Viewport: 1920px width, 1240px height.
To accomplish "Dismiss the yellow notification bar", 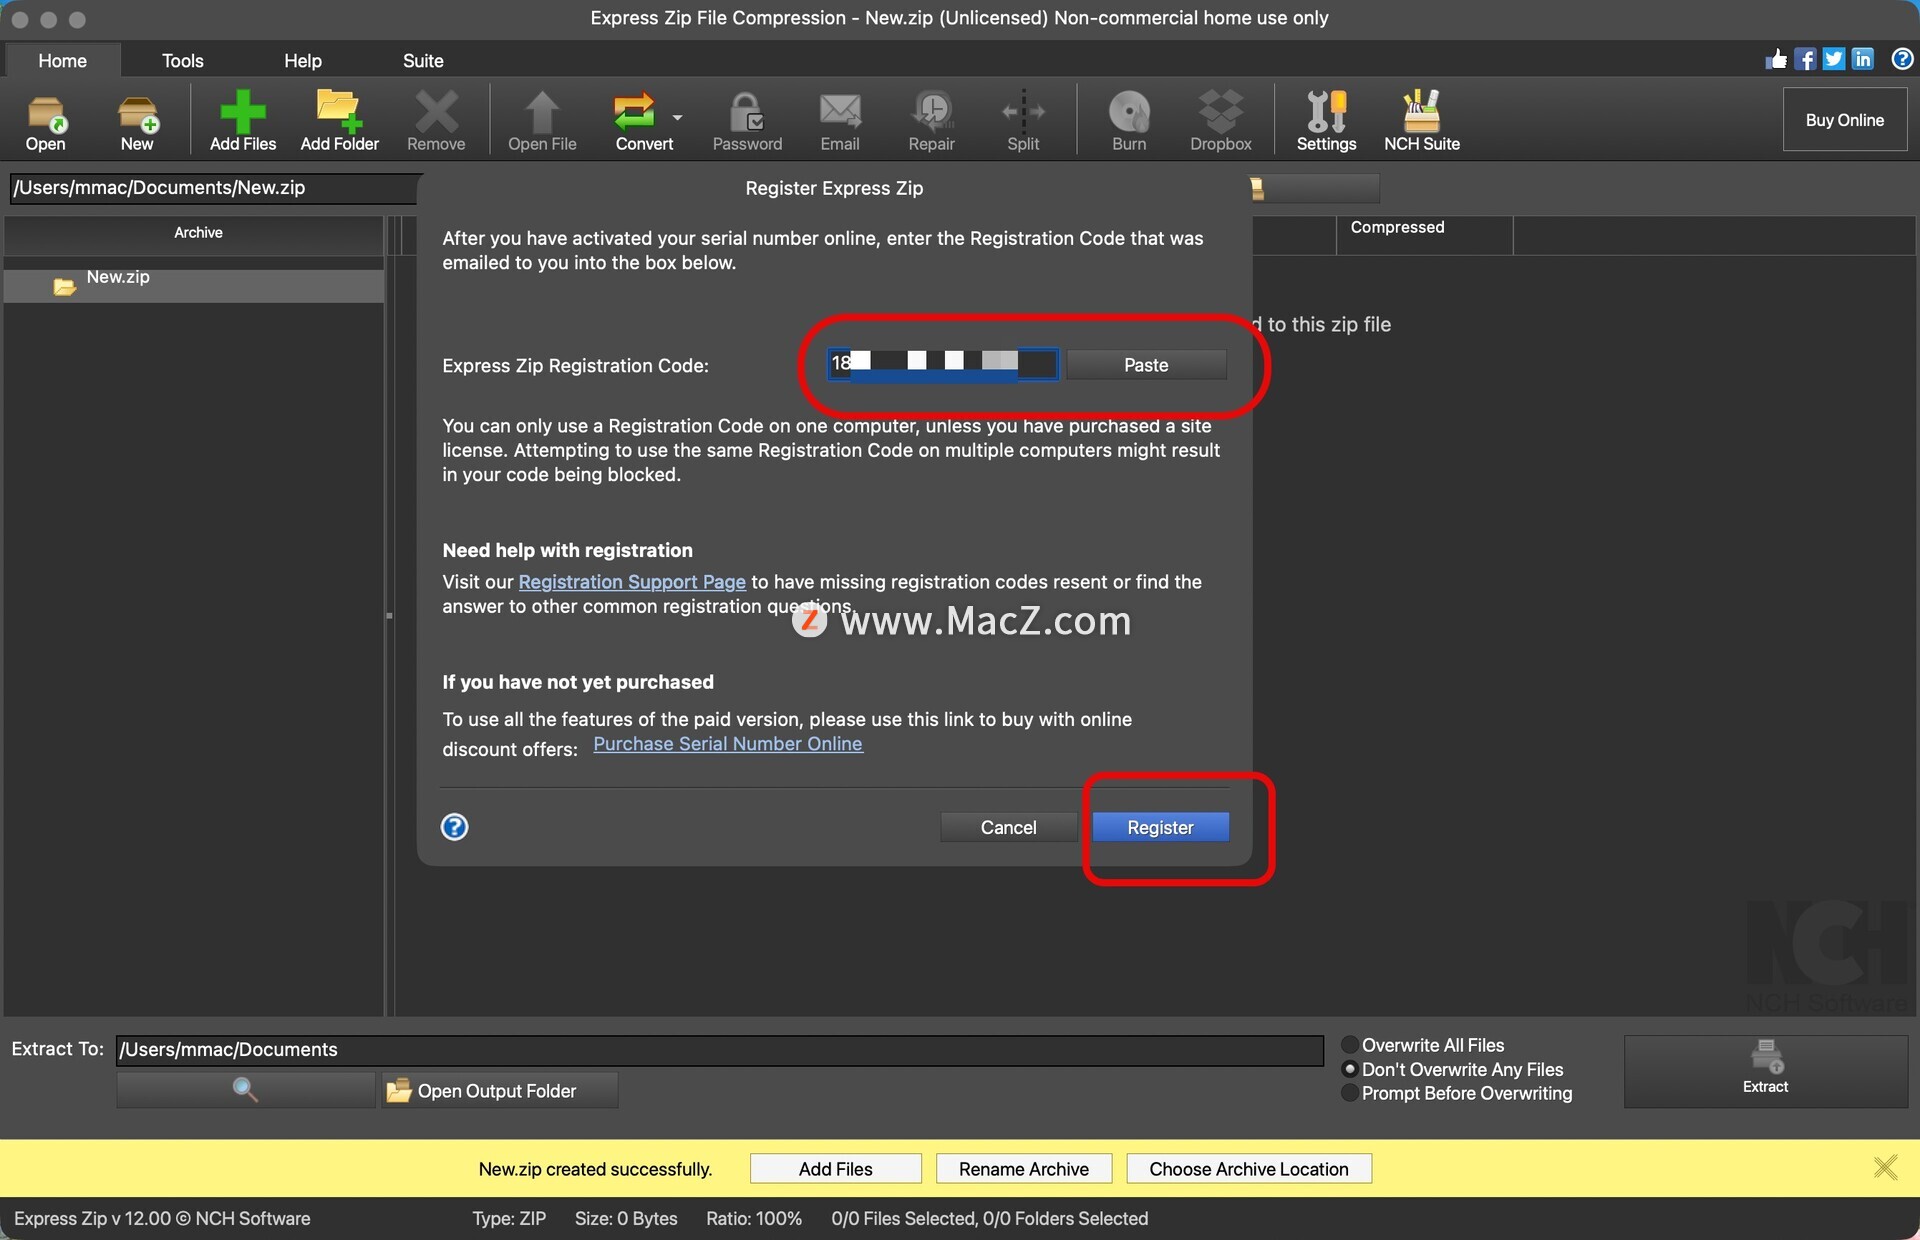I will (x=1885, y=1167).
